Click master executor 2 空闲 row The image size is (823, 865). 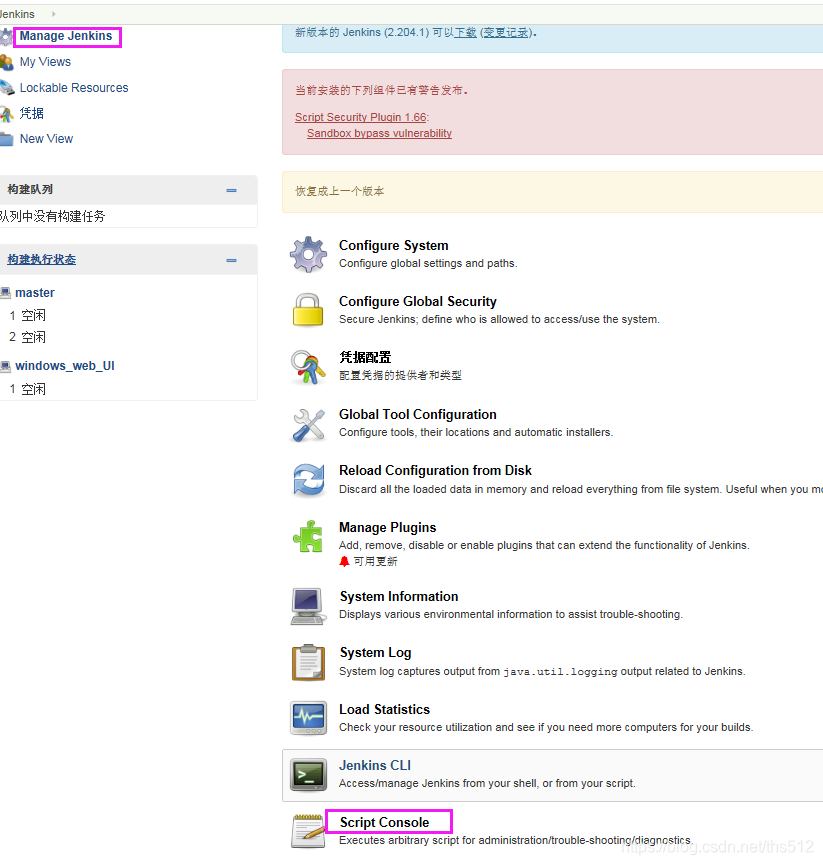[x=28, y=337]
